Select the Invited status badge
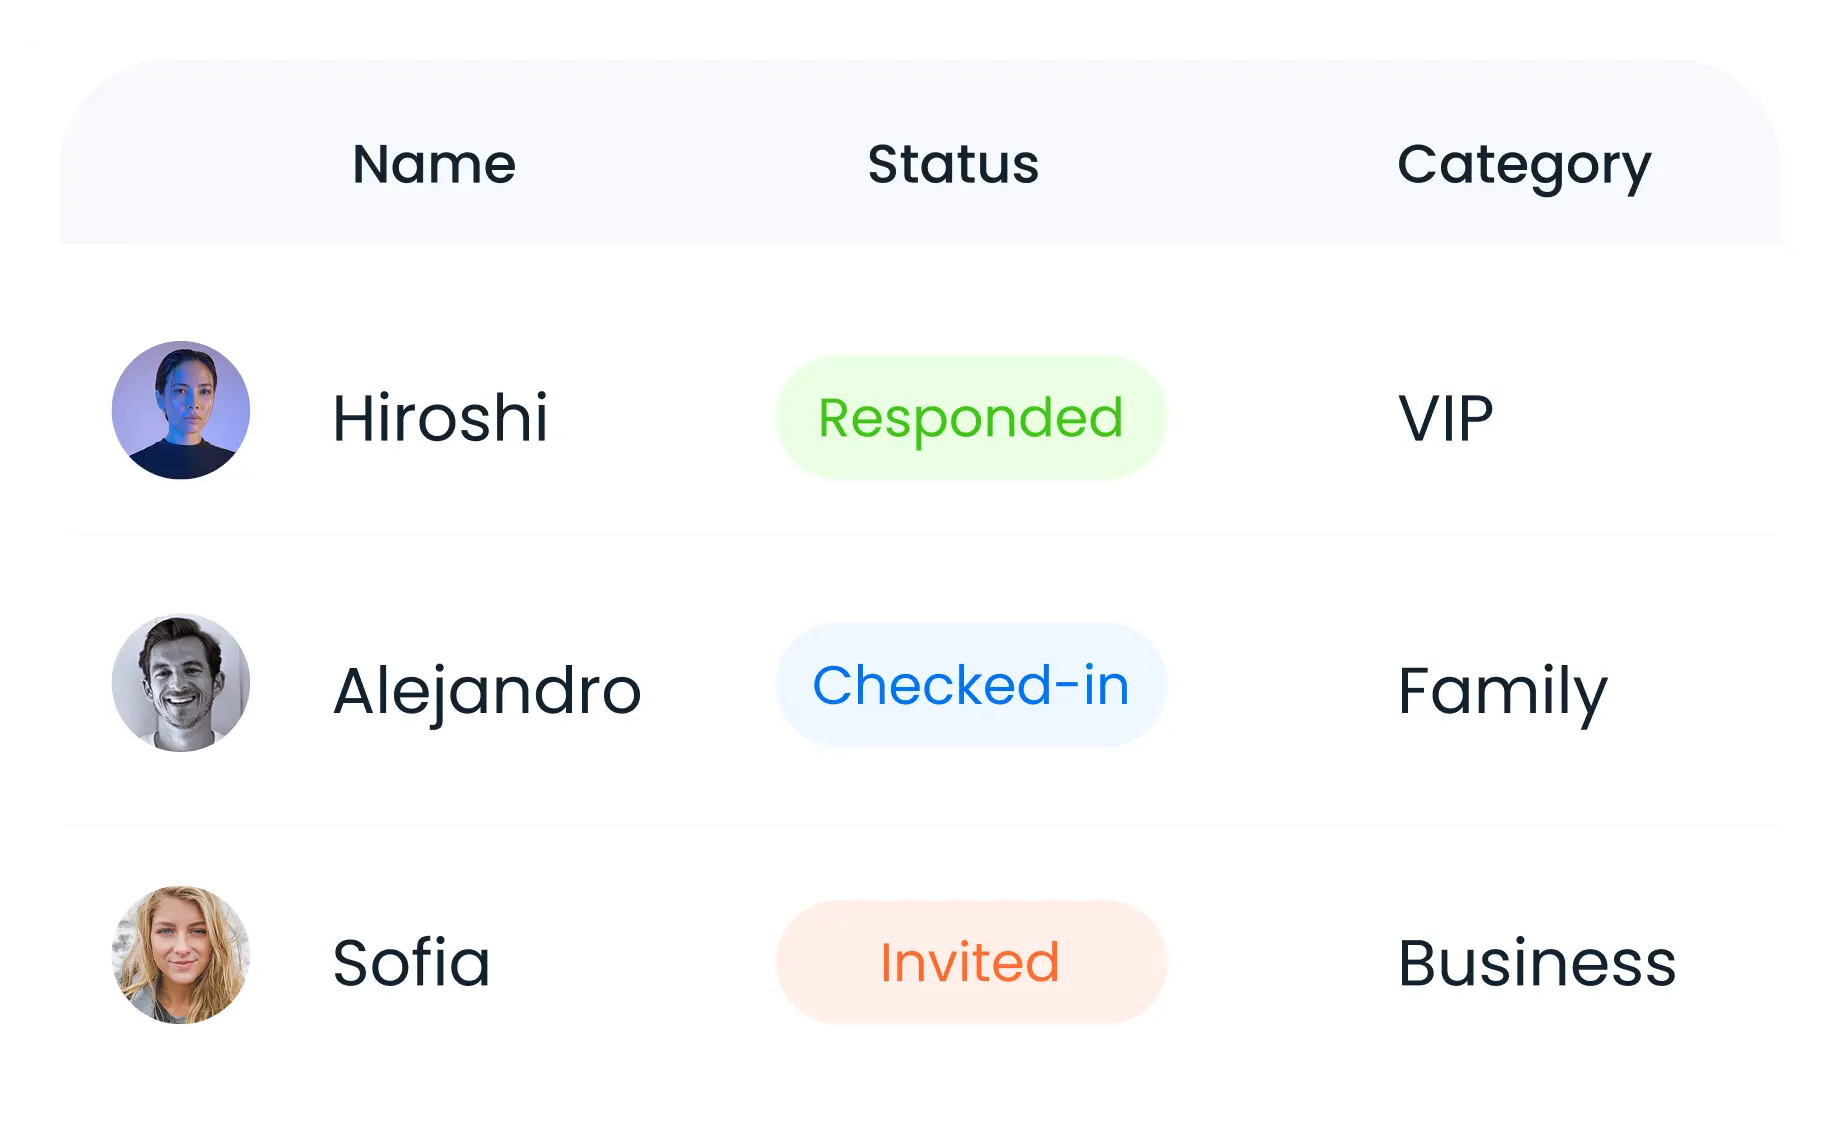The image size is (1835, 1132). [971, 962]
